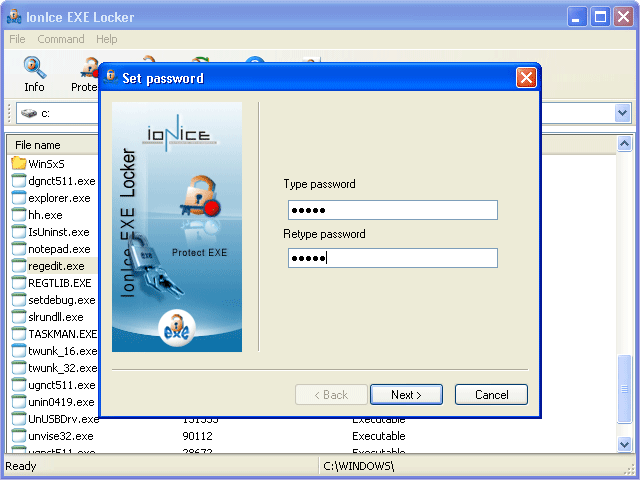The height and width of the screenshot is (480, 640).
Task: Close the Set password dialog
Action: point(526,78)
